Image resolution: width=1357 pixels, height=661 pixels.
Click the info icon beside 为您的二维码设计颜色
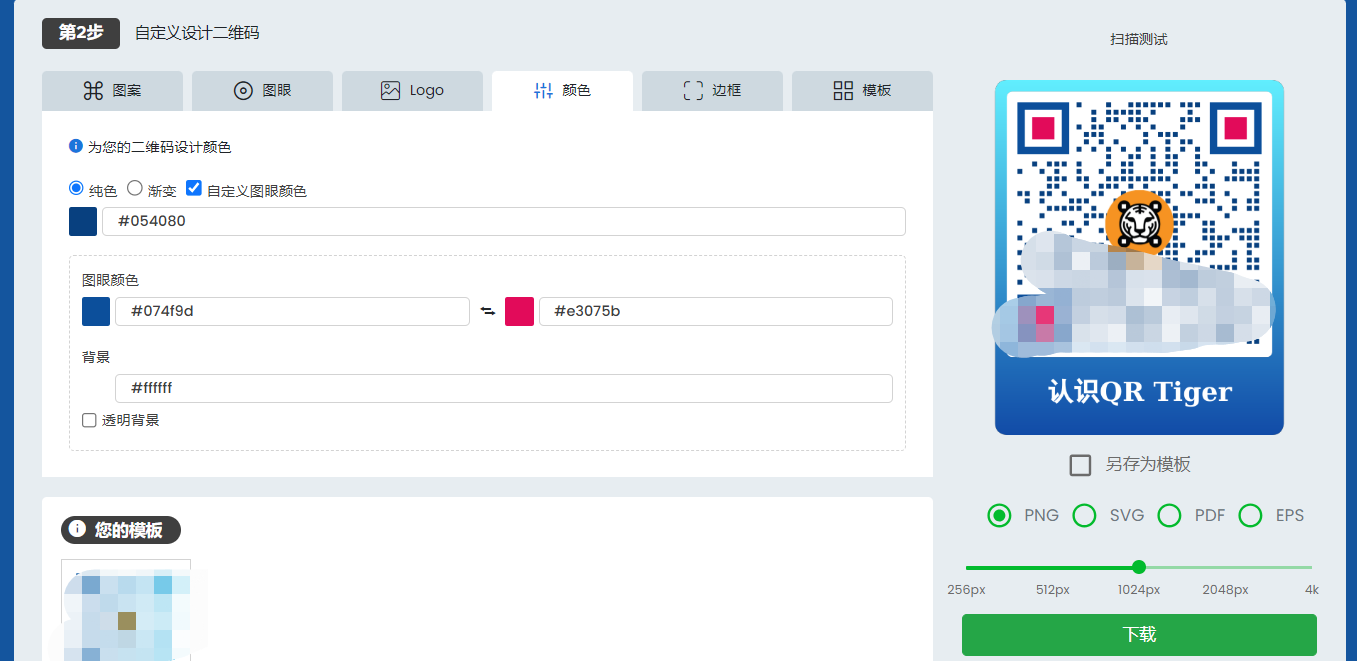tap(75, 146)
